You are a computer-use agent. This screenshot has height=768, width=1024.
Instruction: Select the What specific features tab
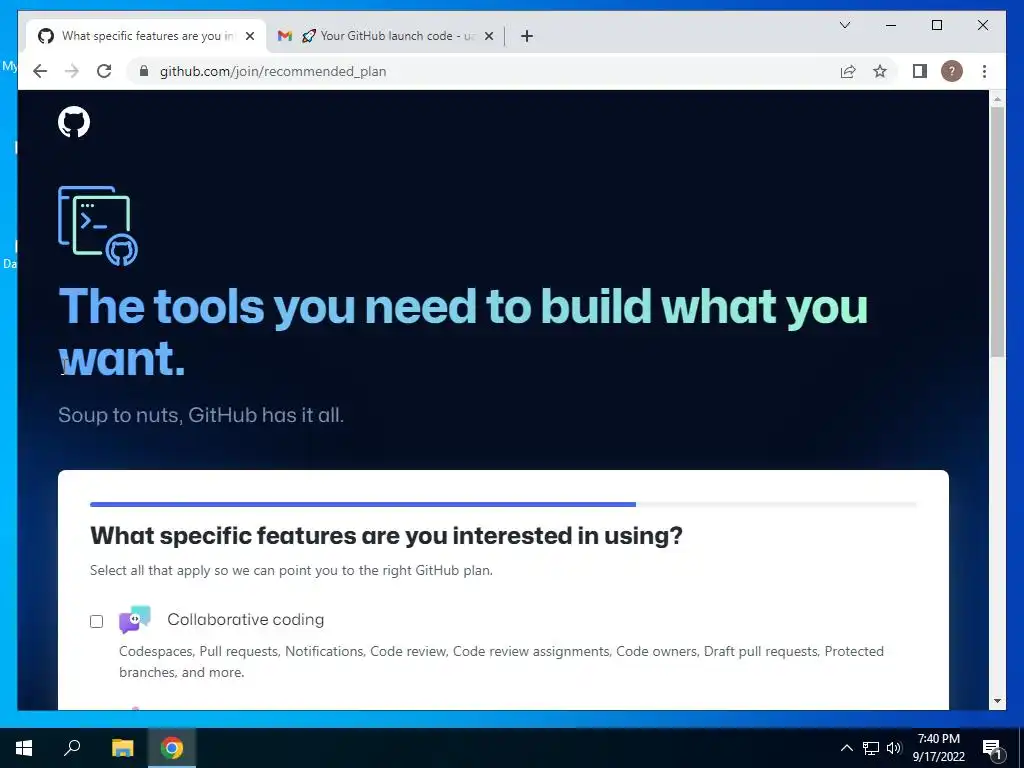click(x=146, y=36)
